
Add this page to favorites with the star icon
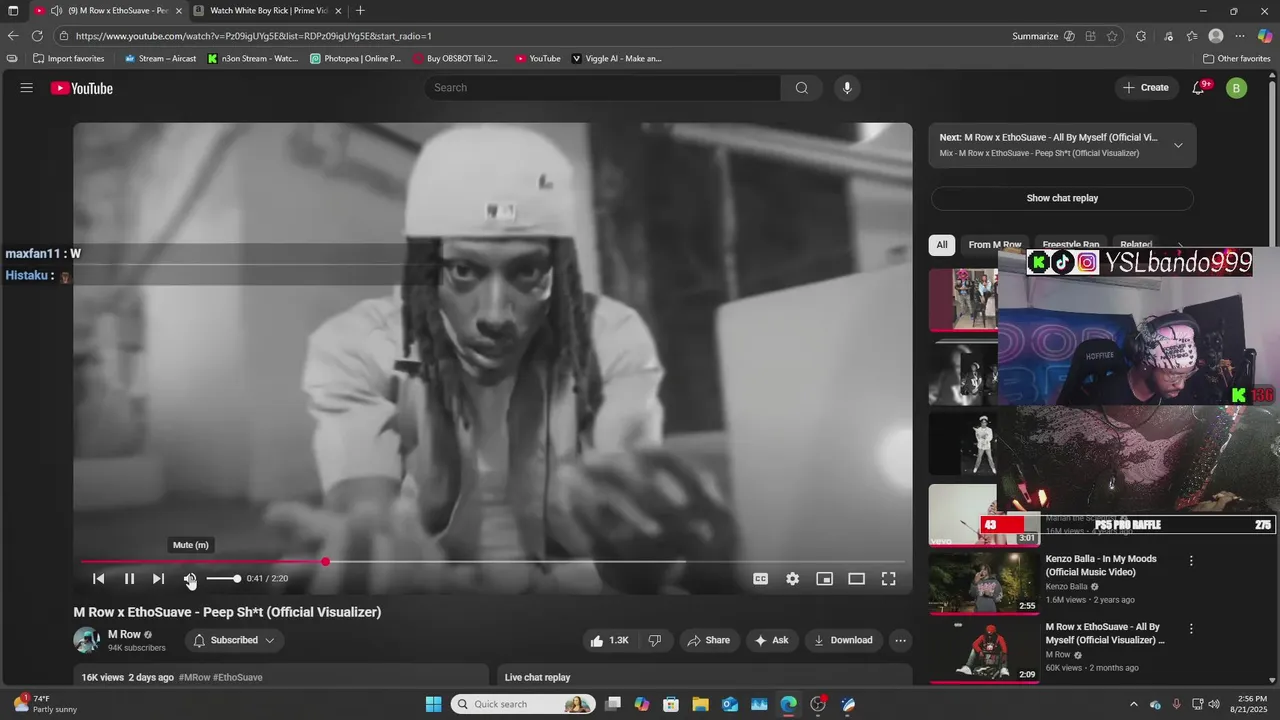tap(1112, 36)
